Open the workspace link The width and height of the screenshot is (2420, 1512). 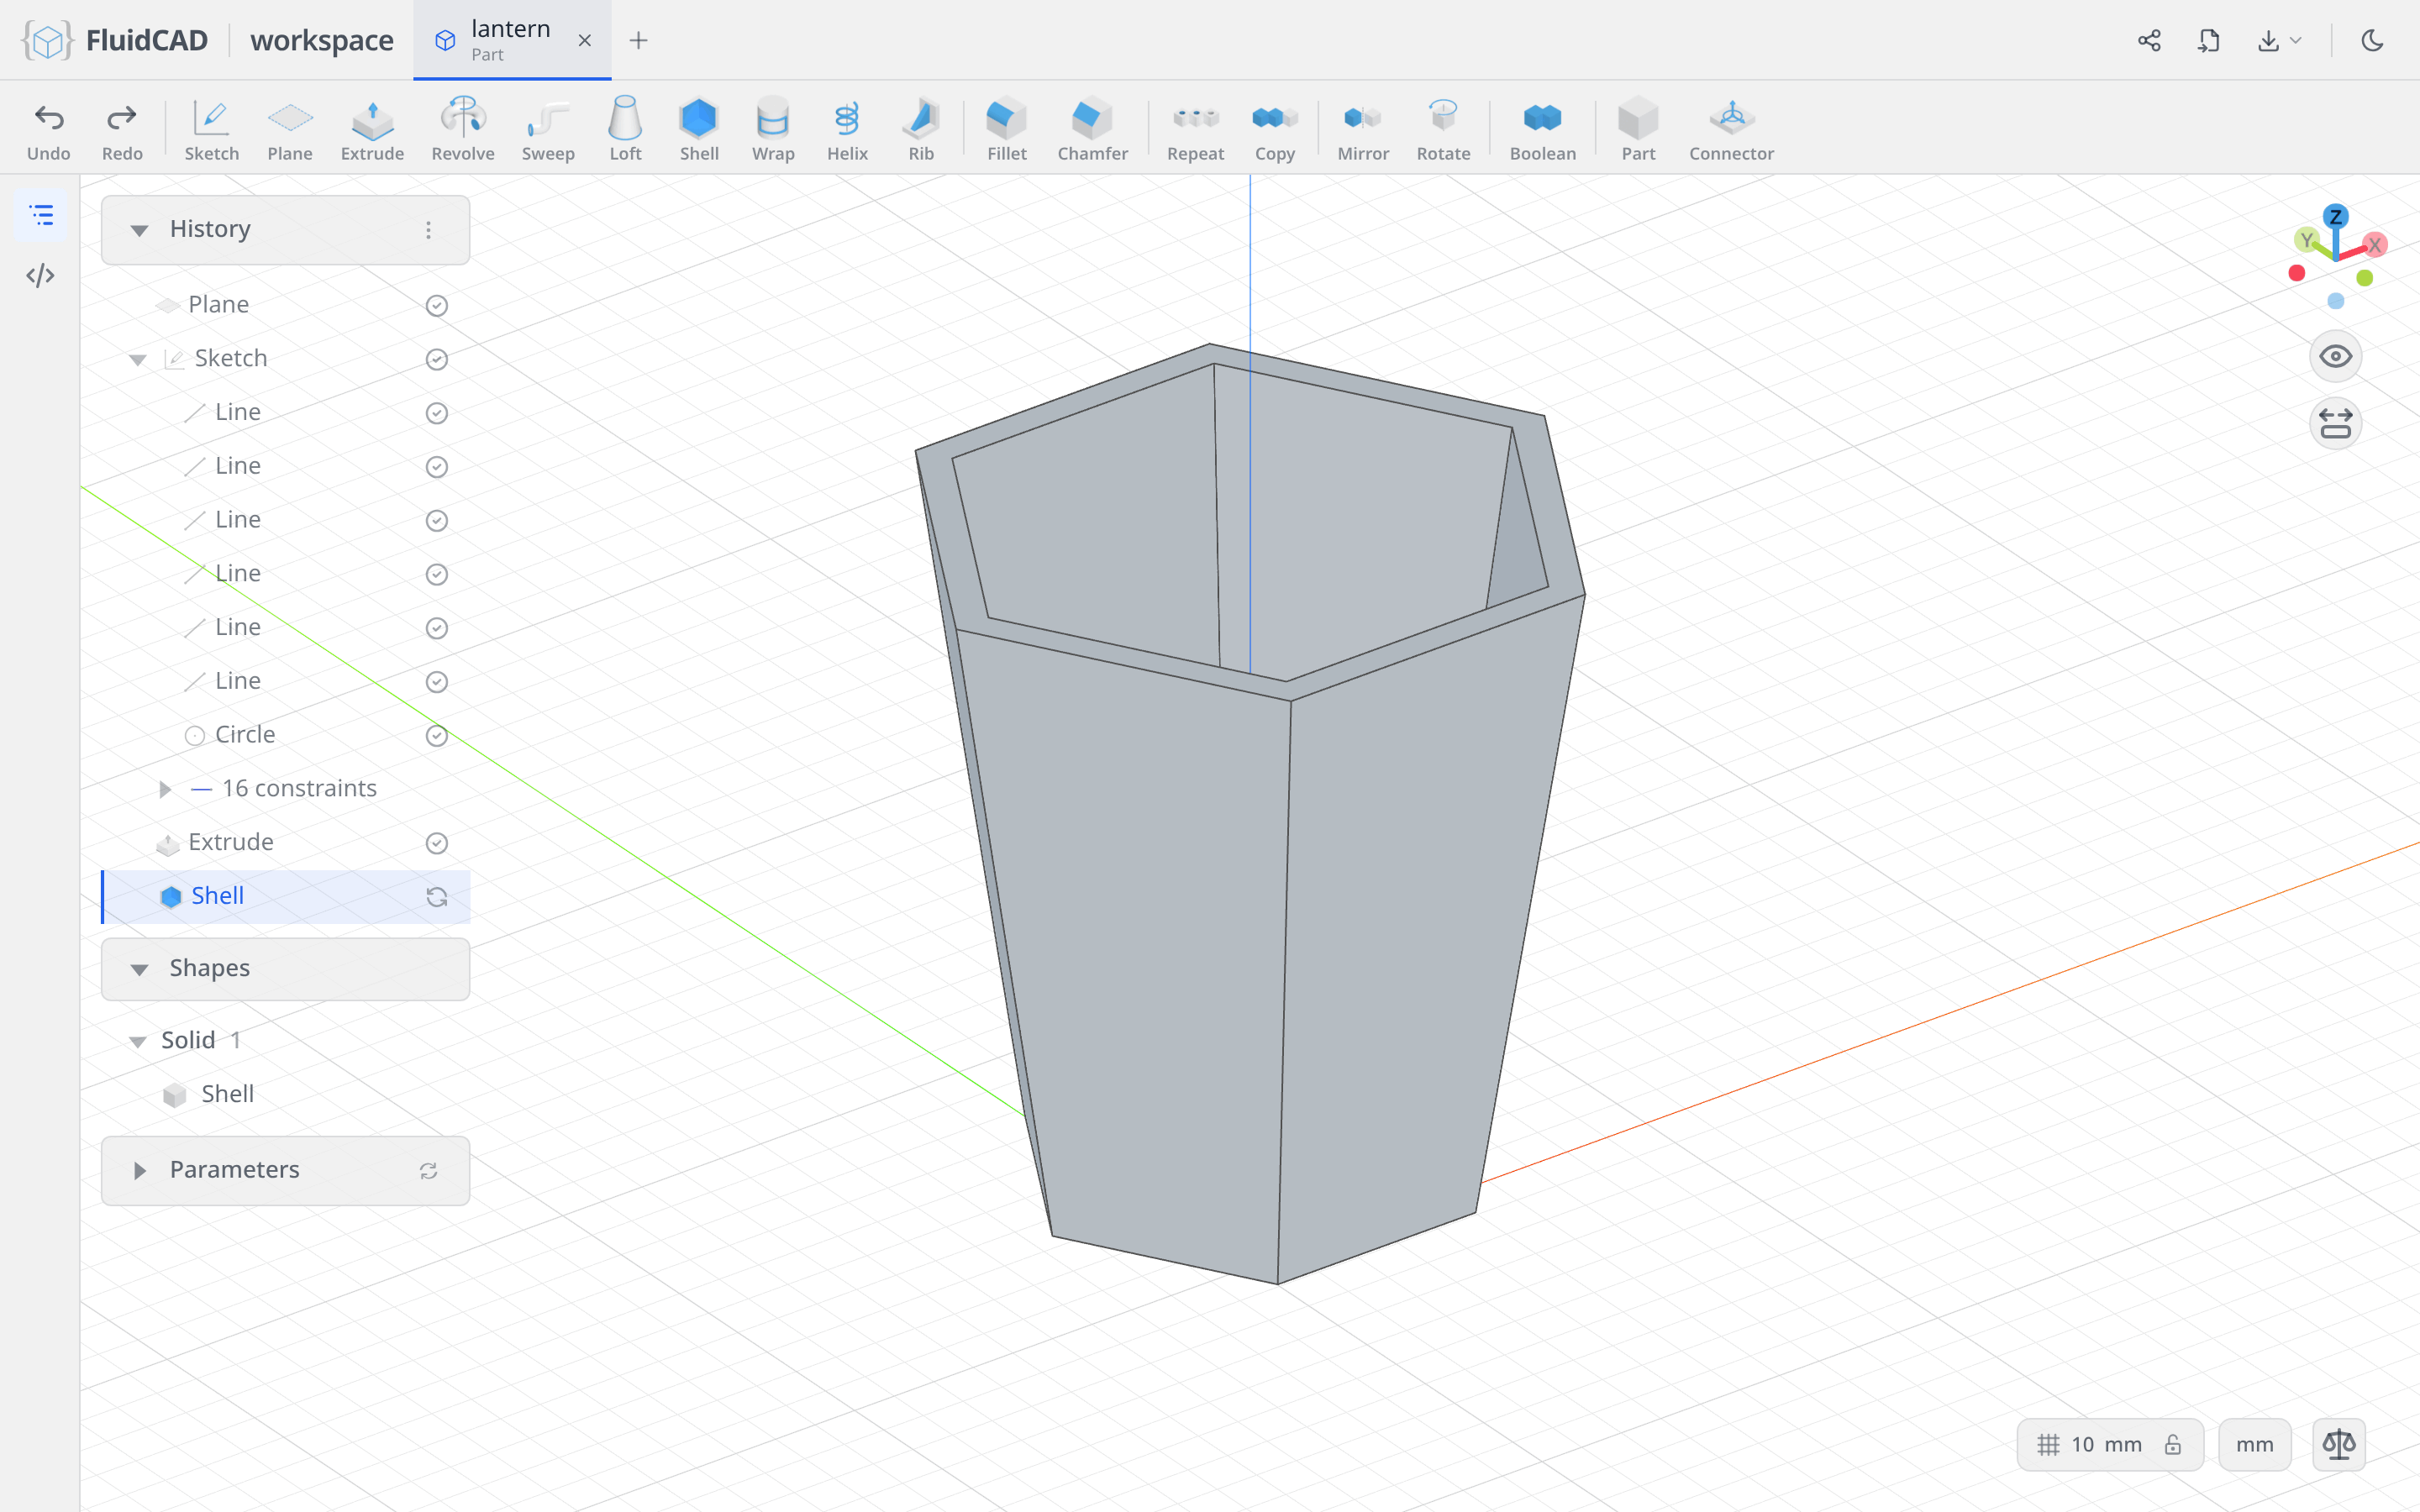pyautogui.click(x=322, y=40)
